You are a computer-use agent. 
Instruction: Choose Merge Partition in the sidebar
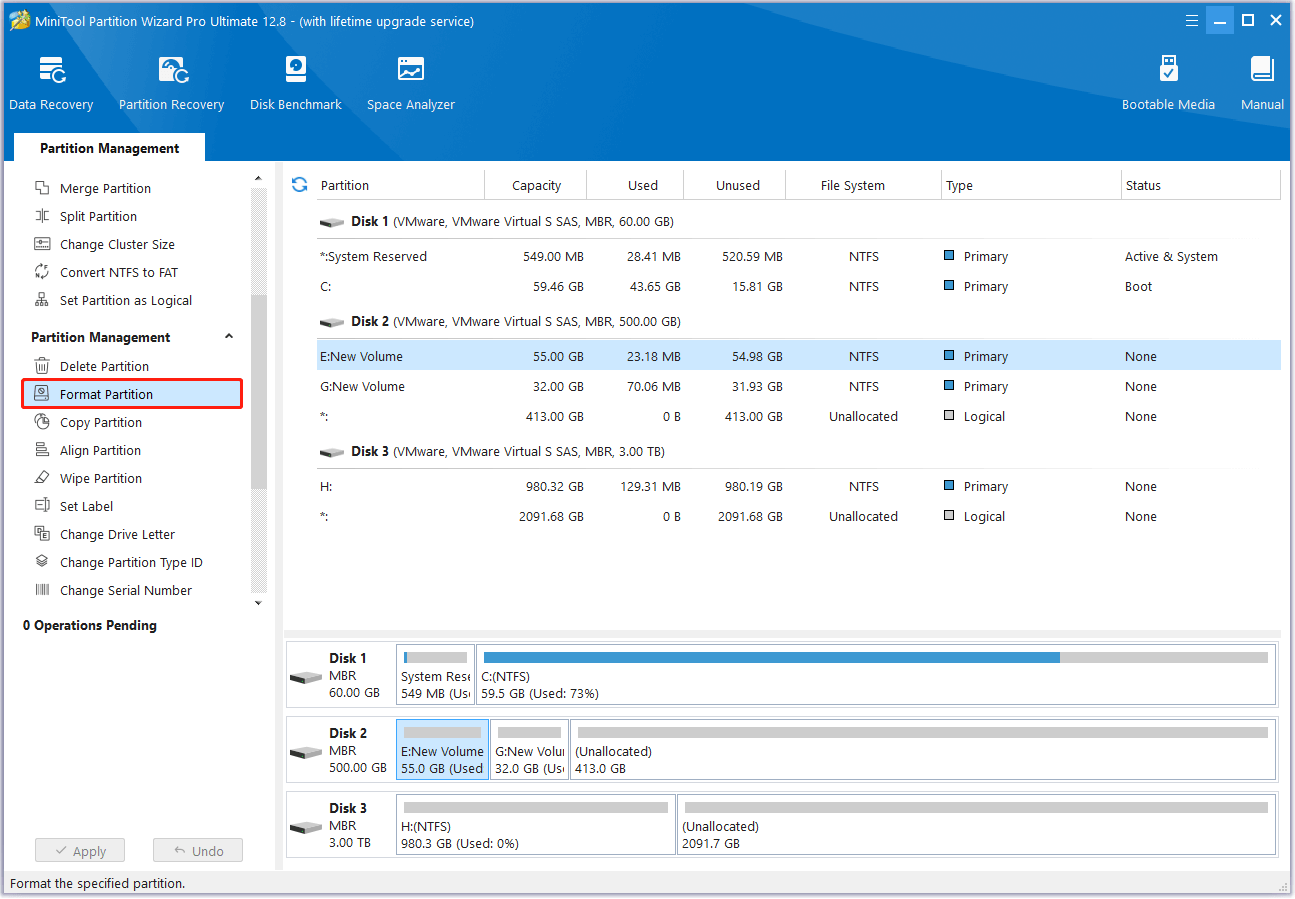[x=105, y=188]
